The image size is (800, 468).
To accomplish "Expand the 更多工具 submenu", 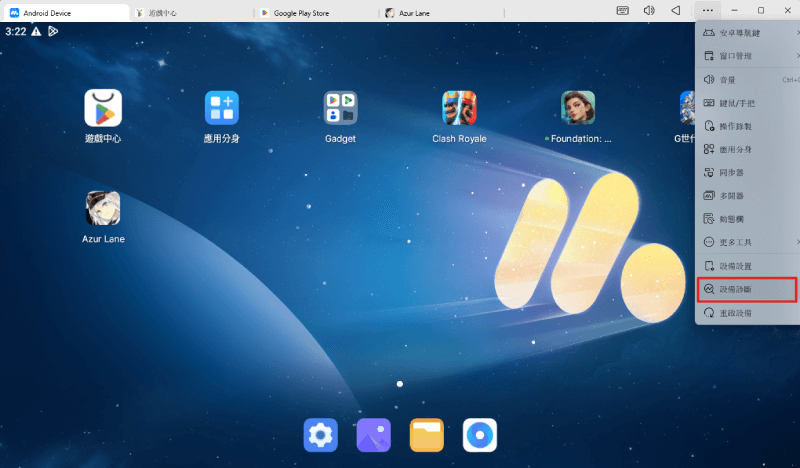I will [748, 242].
